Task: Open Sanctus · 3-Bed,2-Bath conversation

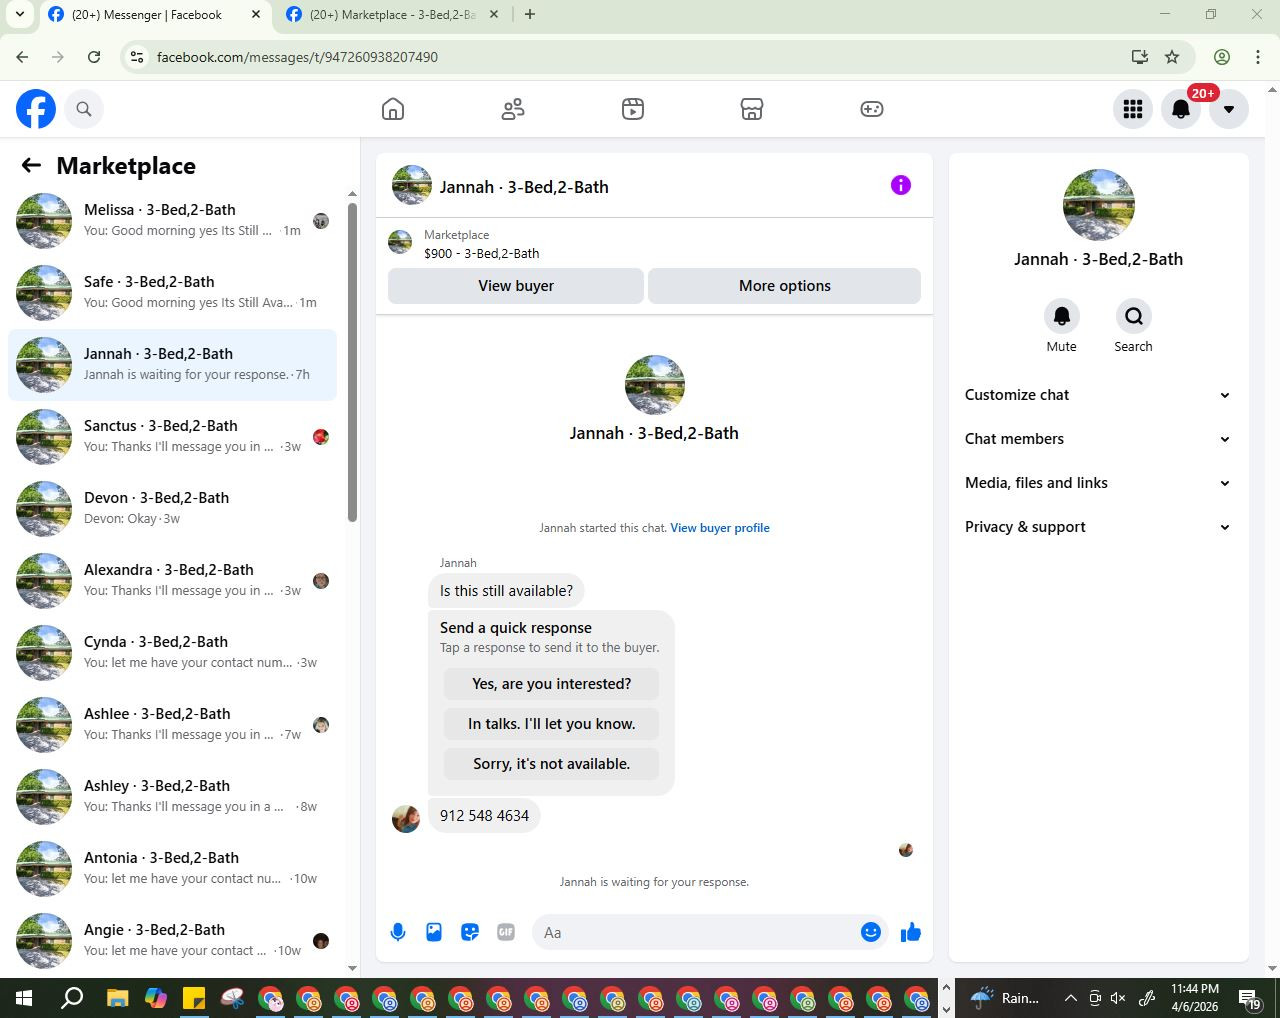Action: point(172,437)
